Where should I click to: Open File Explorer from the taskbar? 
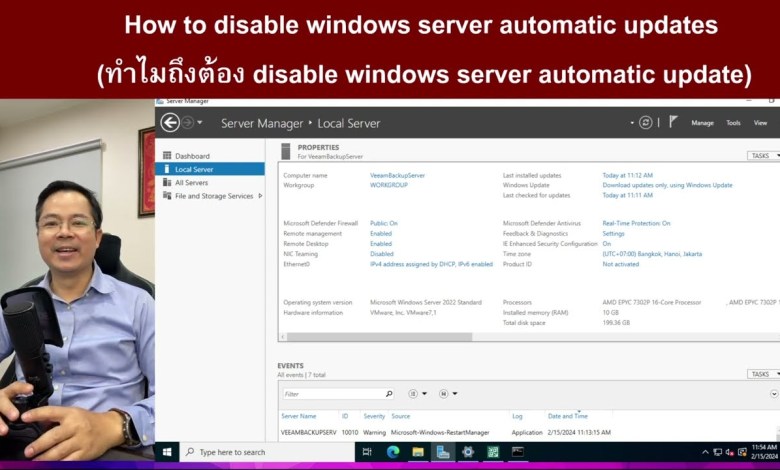[x=418, y=452]
